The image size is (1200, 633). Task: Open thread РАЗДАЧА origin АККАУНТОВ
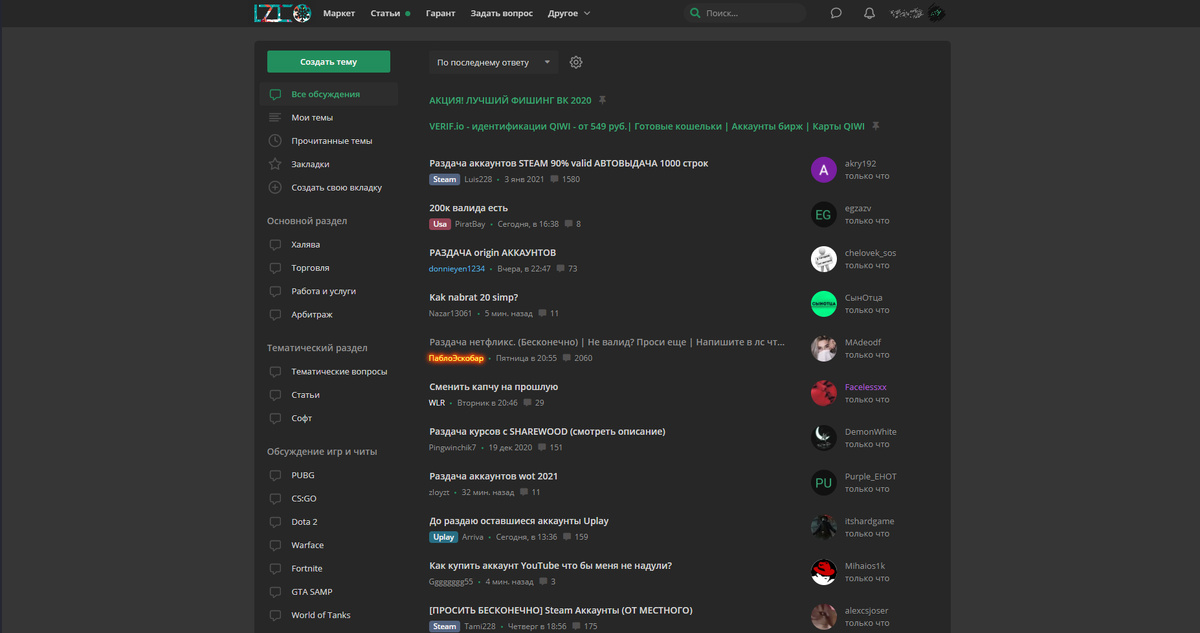pos(492,252)
